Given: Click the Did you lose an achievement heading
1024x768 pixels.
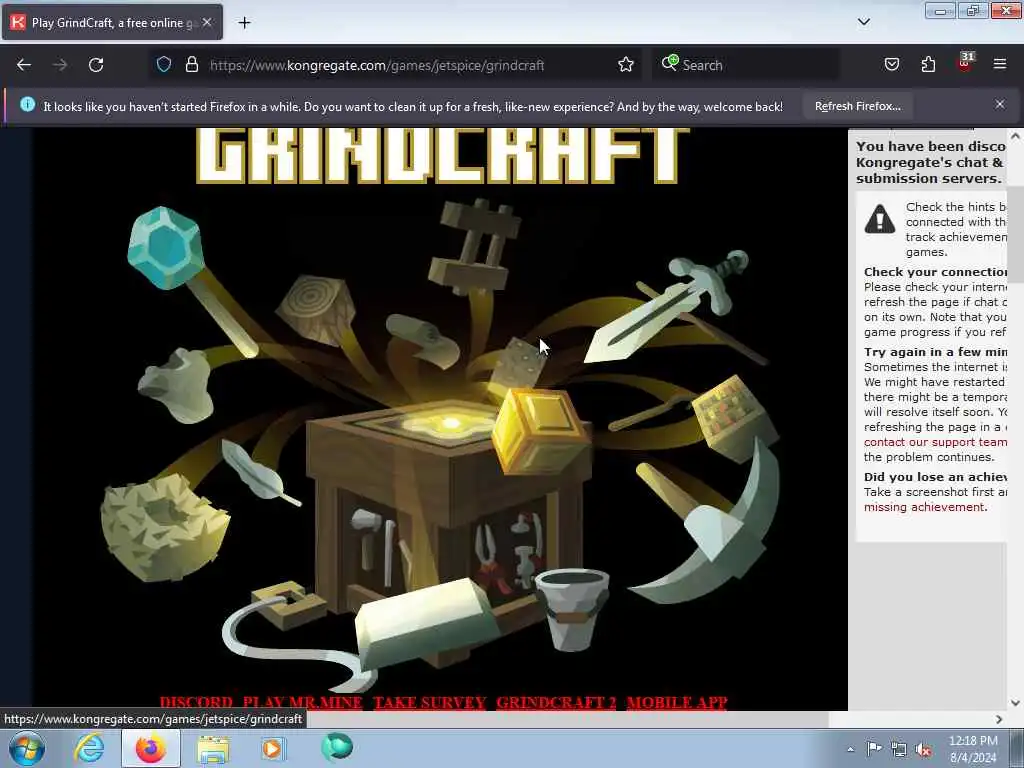Looking at the screenshot, I should coord(935,477).
